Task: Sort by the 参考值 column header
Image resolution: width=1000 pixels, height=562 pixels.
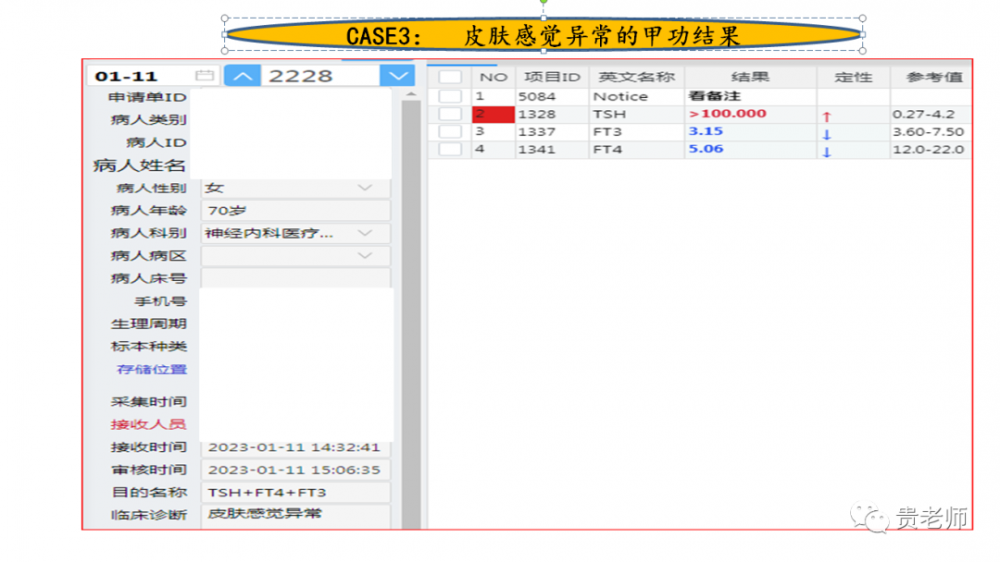Action: tap(932, 77)
